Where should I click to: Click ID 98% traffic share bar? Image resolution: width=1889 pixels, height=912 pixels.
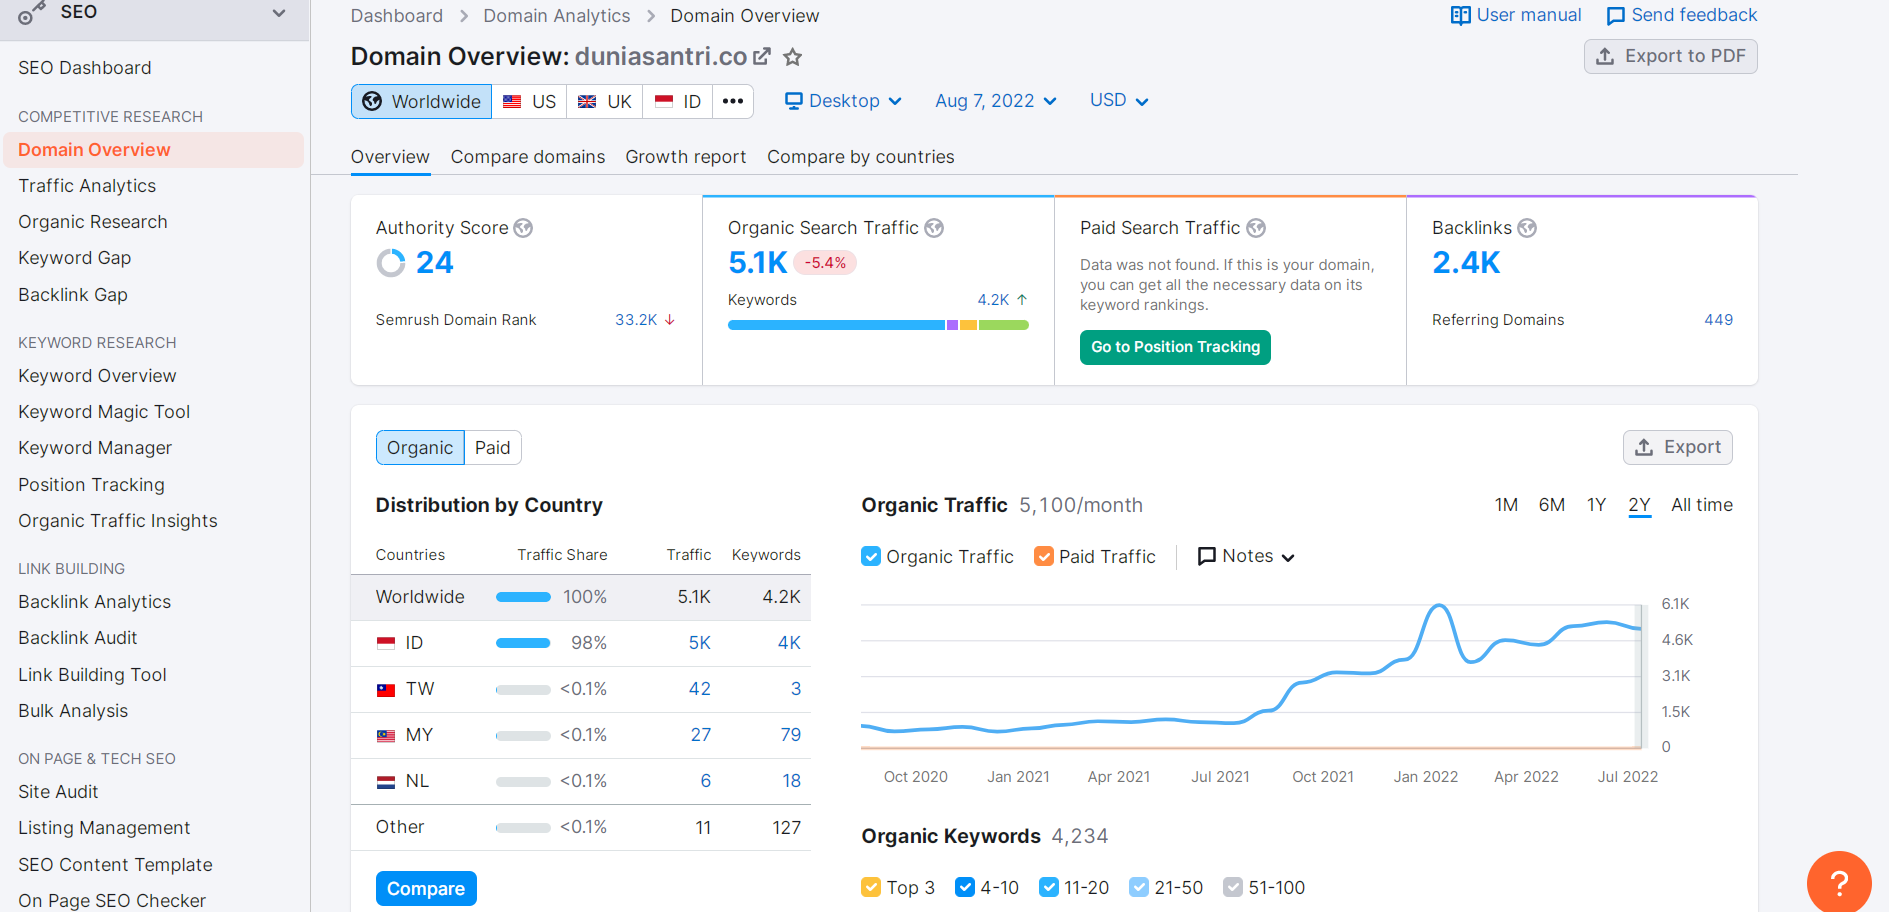click(x=523, y=643)
